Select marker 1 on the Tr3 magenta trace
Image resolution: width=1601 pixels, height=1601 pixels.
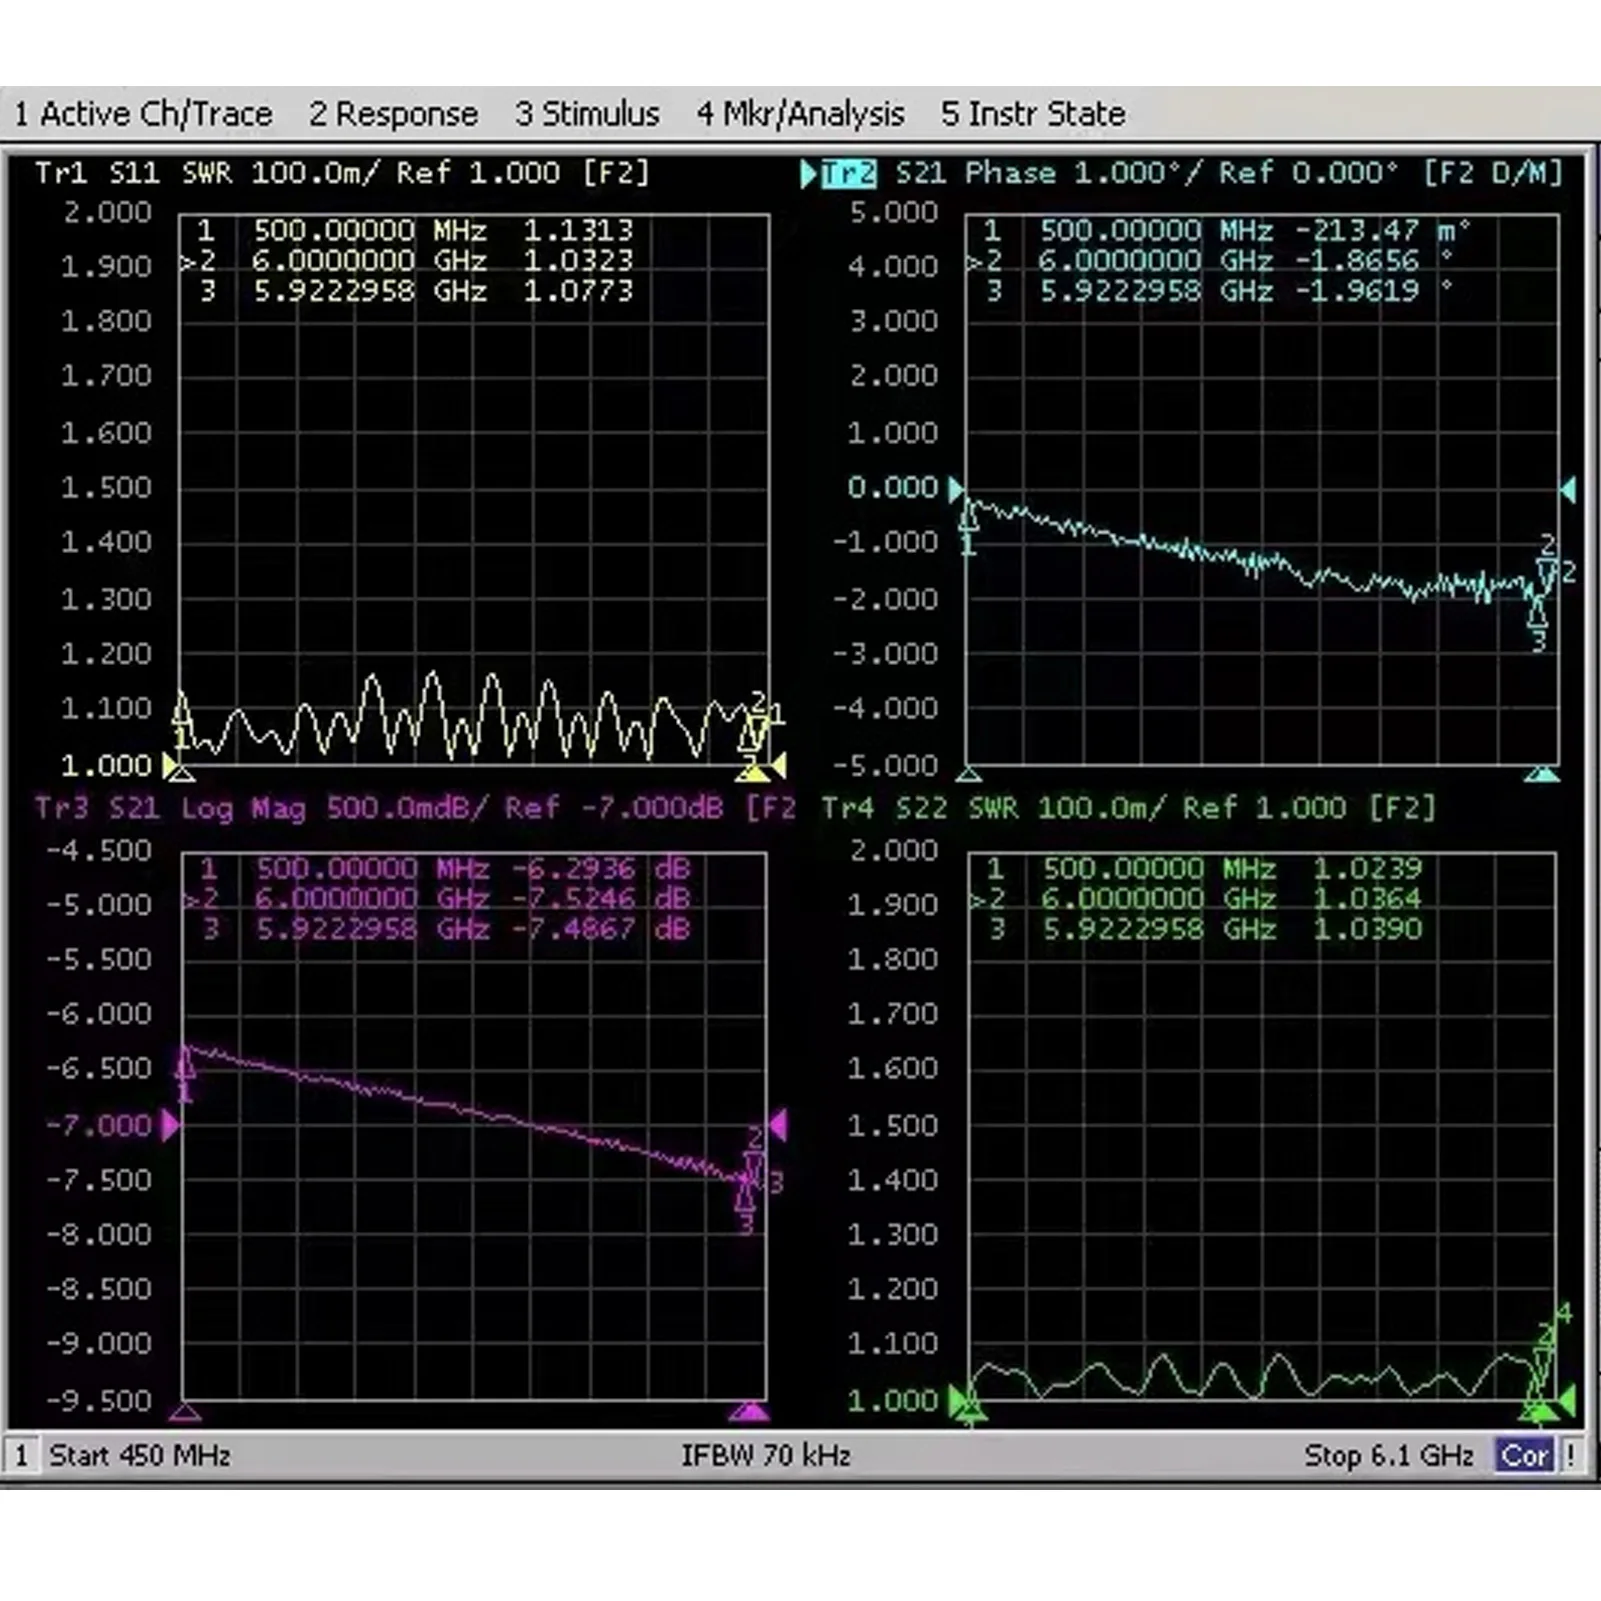(x=185, y=1065)
